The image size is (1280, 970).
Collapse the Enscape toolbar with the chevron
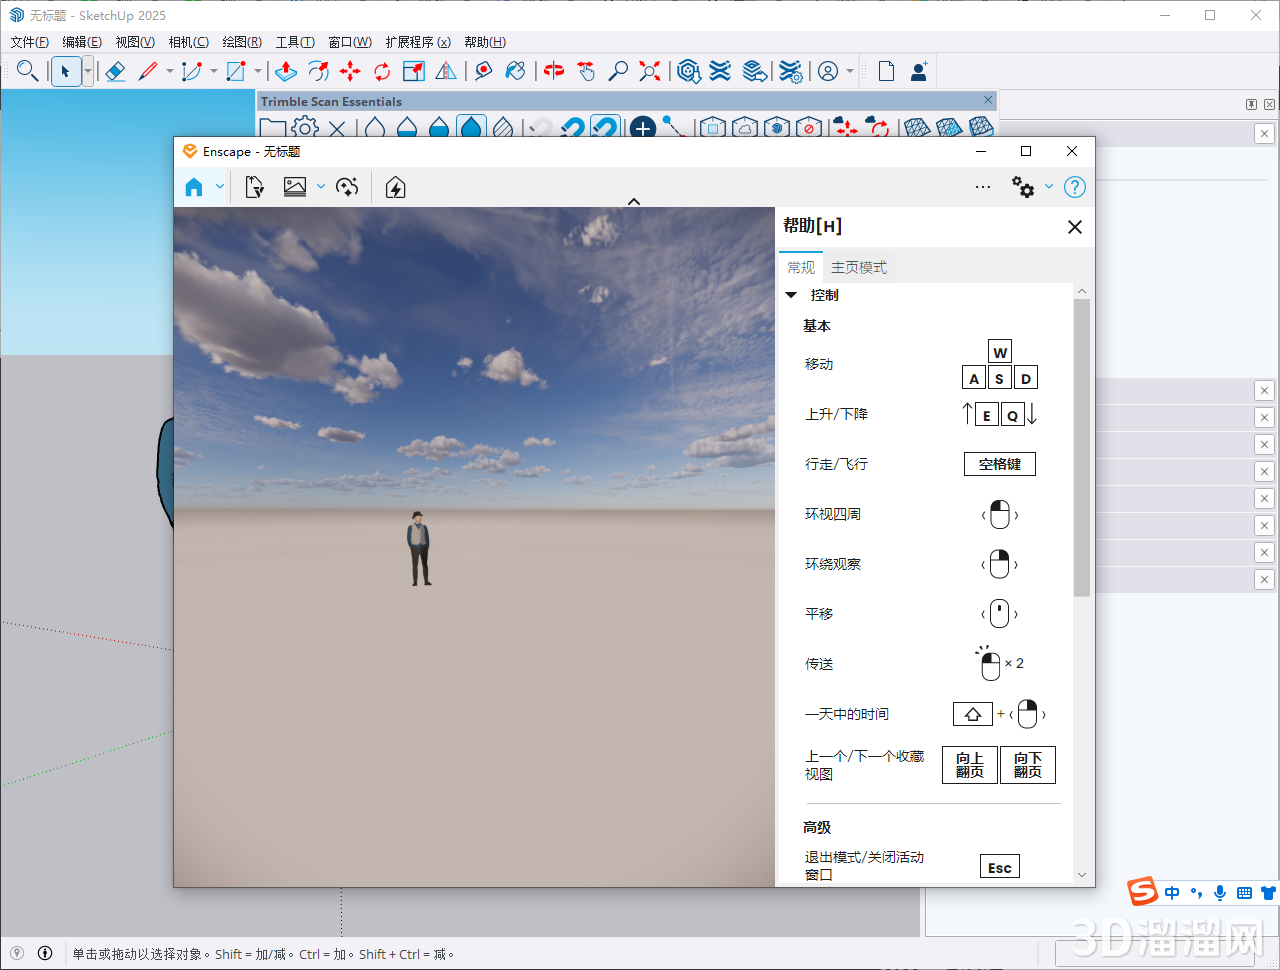click(634, 200)
